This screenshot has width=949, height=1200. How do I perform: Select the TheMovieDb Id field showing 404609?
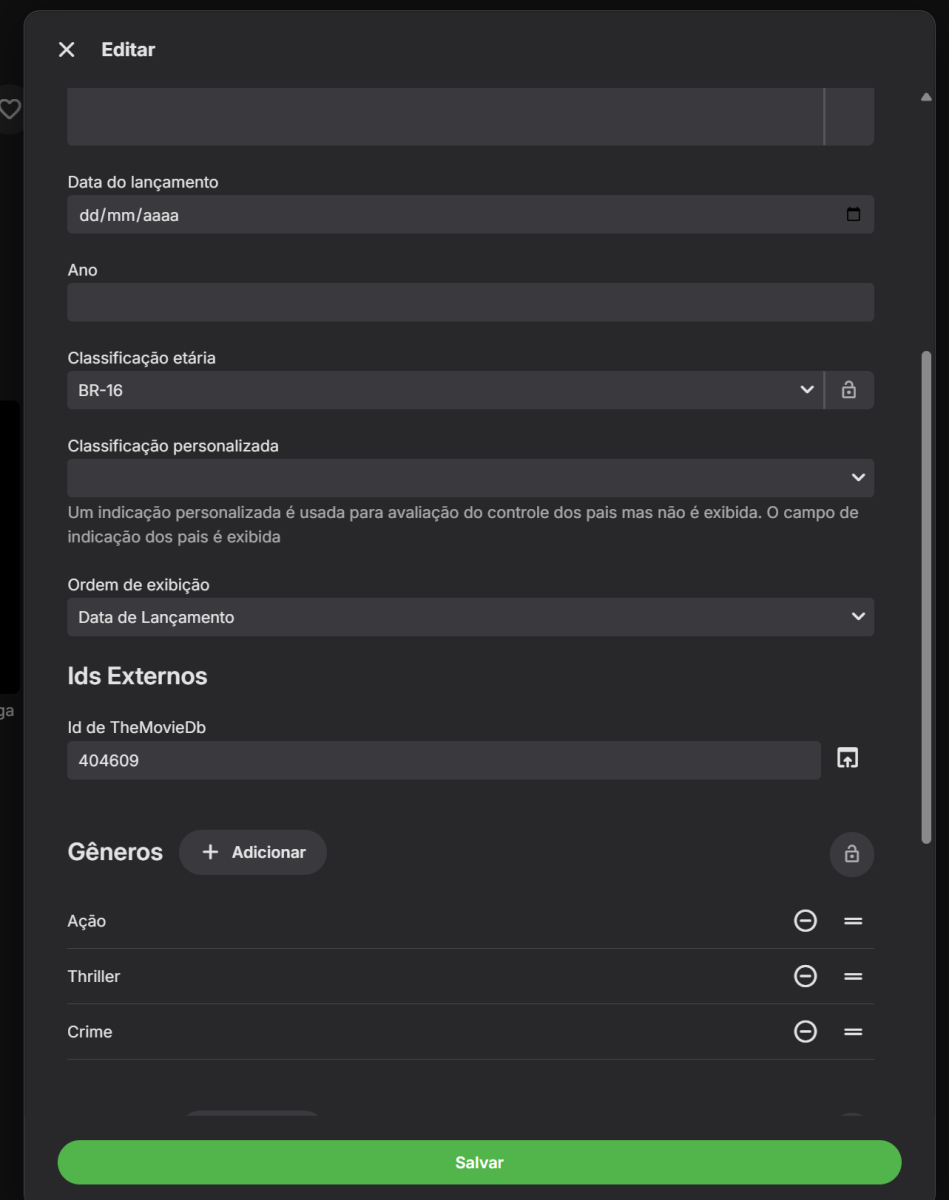tap(440, 758)
